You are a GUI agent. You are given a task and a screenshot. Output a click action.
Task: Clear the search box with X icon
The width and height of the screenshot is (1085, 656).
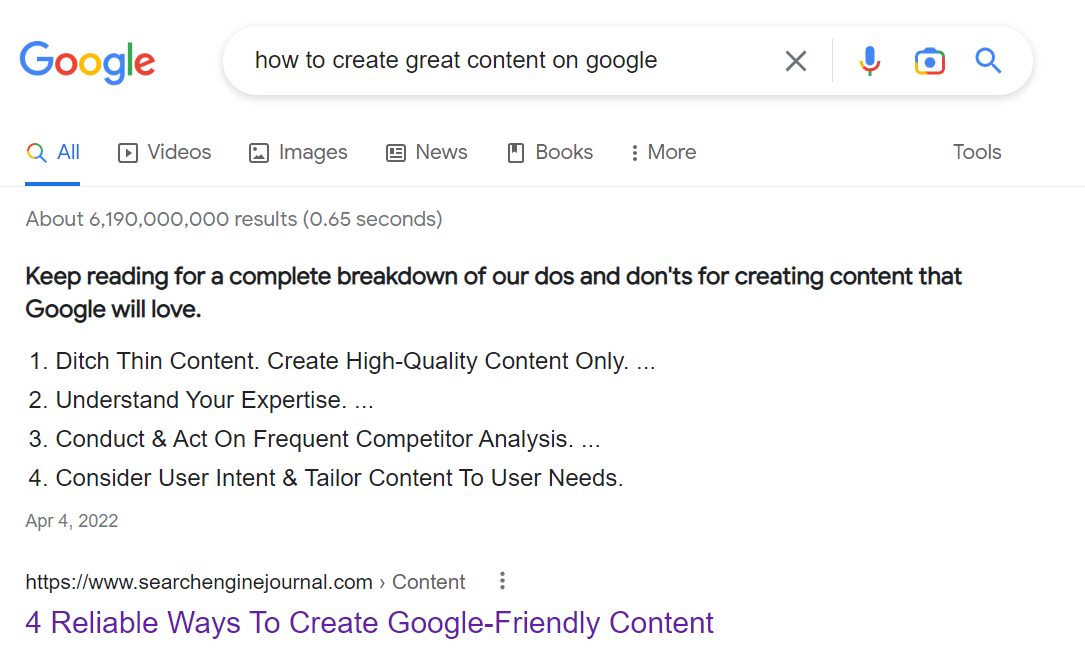pos(796,61)
